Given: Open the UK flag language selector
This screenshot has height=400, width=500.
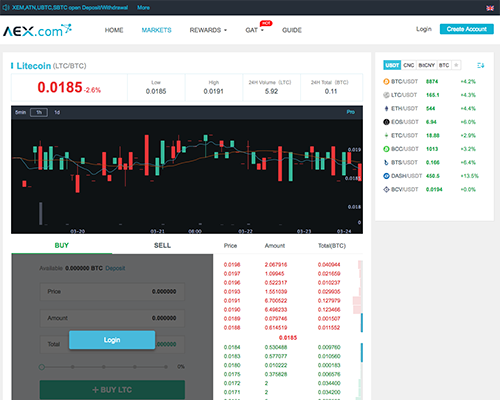Looking at the screenshot, I should tap(490, 8).
